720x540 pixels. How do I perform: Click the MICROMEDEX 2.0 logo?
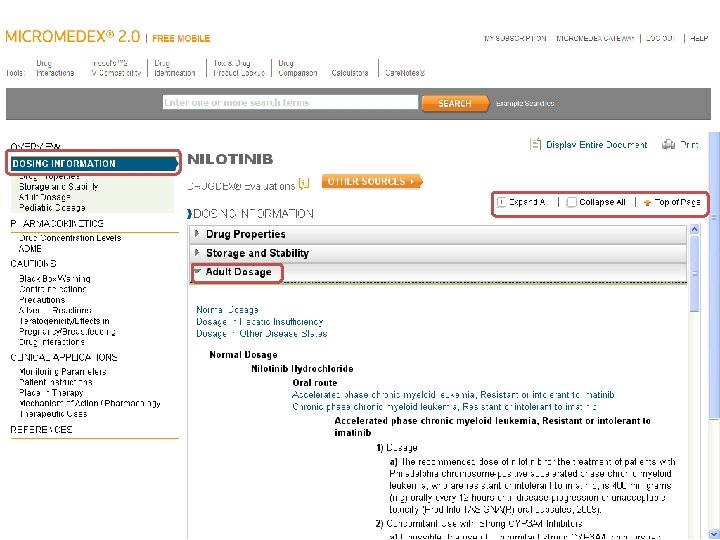pyautogui.click(x=73, y=37)
